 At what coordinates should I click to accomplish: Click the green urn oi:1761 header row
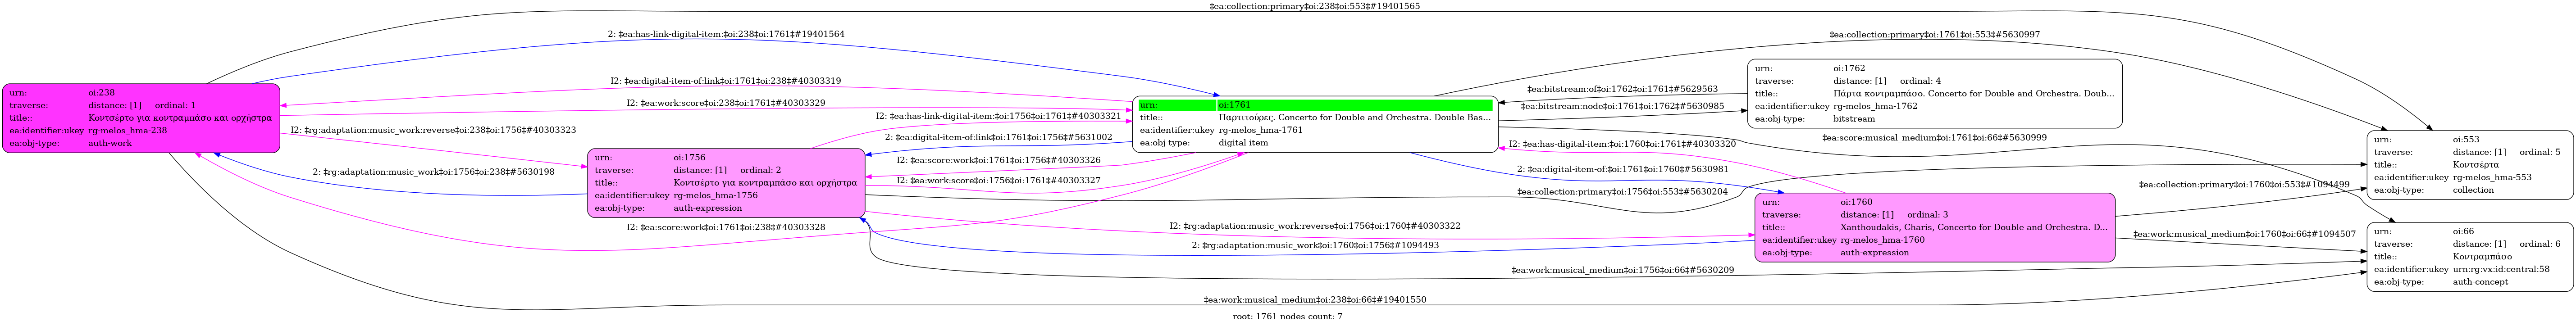1315,105
